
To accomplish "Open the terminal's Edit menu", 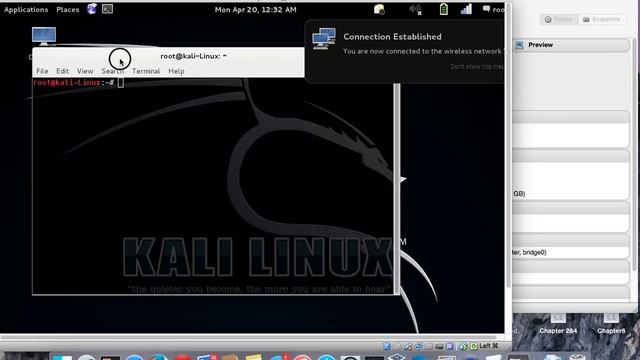I will (62, 71).
